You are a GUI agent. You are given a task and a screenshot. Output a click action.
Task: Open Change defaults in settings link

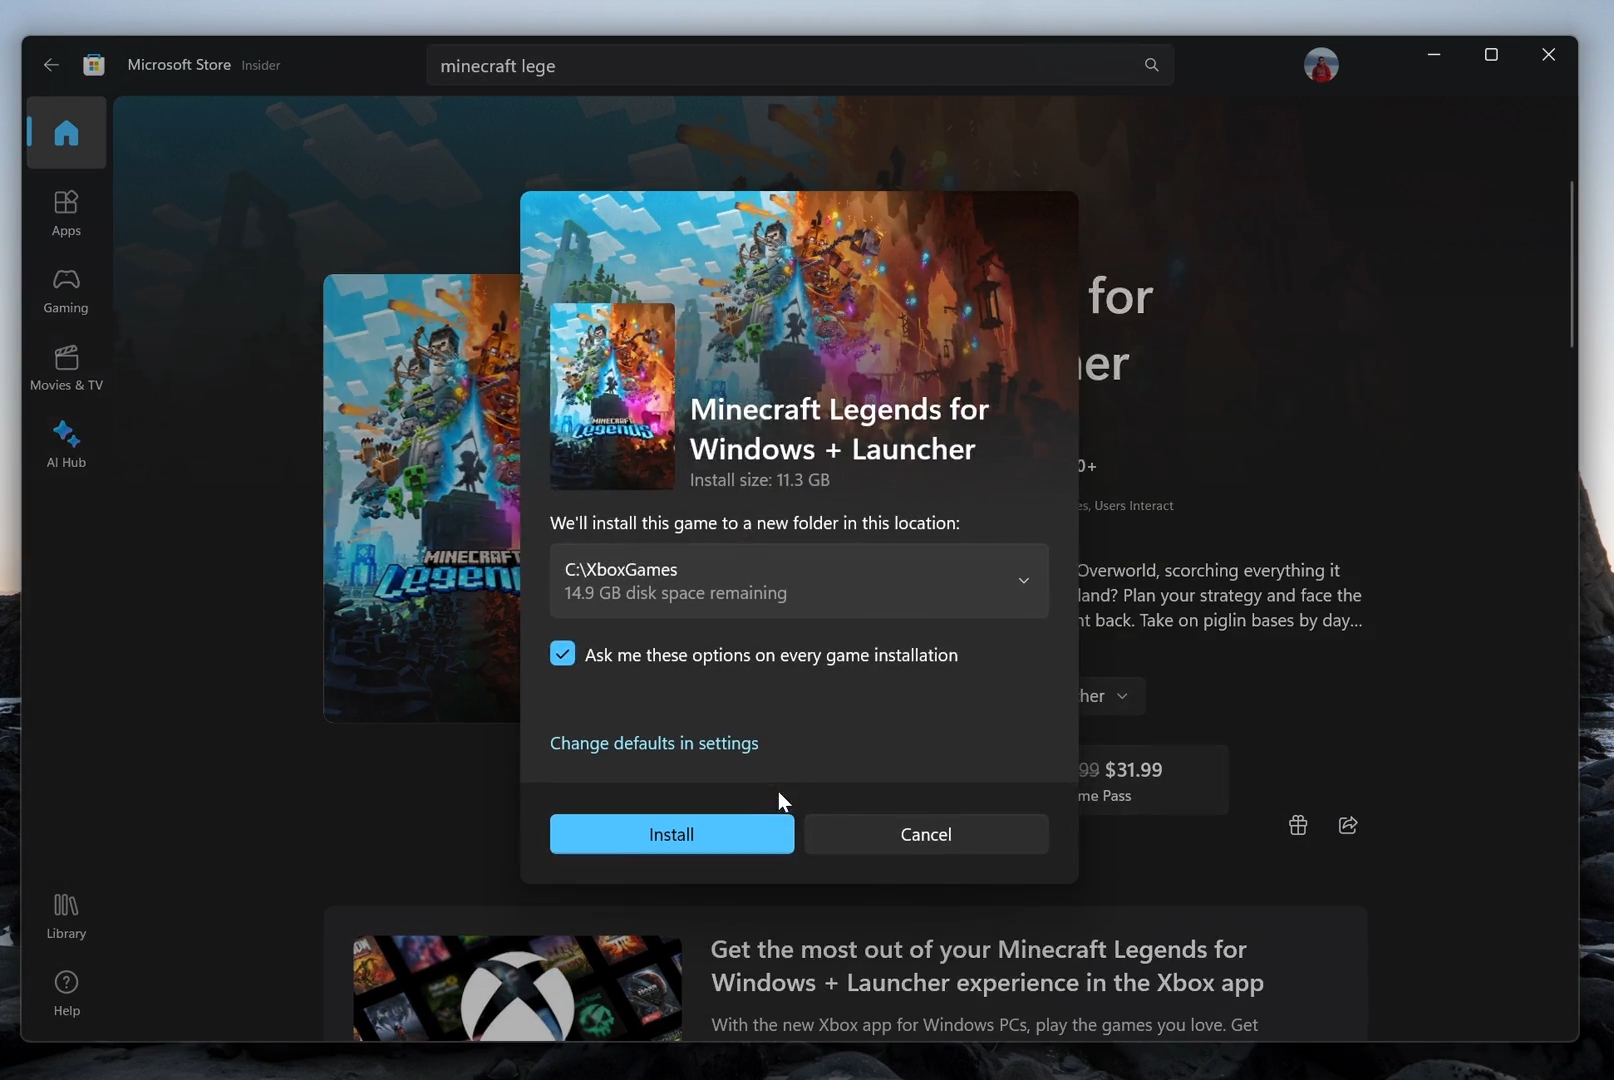[654, 743]
